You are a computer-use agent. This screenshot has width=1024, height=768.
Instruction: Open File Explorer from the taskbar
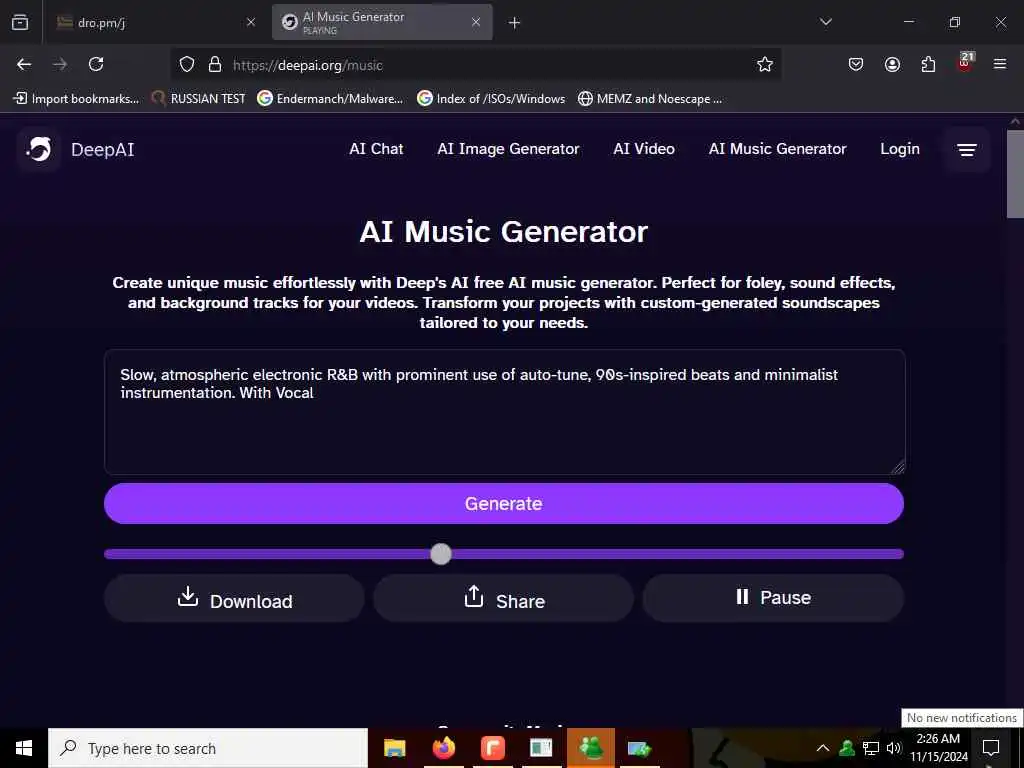coord(394,748)
